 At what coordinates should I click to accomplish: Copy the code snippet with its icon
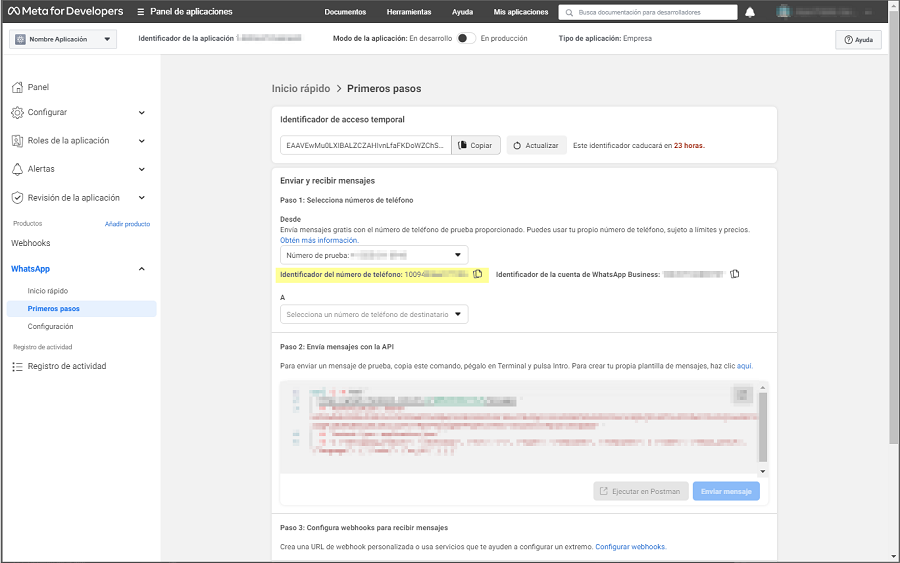742,395
